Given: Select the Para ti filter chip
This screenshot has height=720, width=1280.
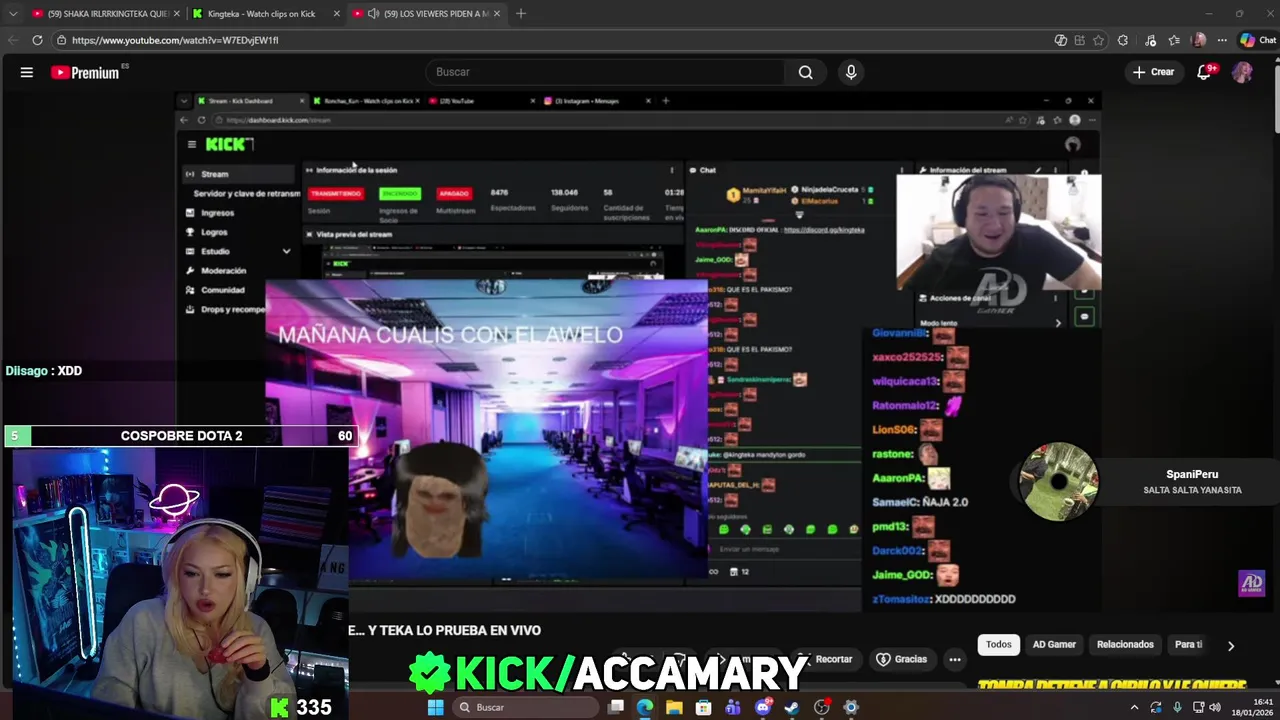Looking at the screenshot, I should pos(1188,645).
